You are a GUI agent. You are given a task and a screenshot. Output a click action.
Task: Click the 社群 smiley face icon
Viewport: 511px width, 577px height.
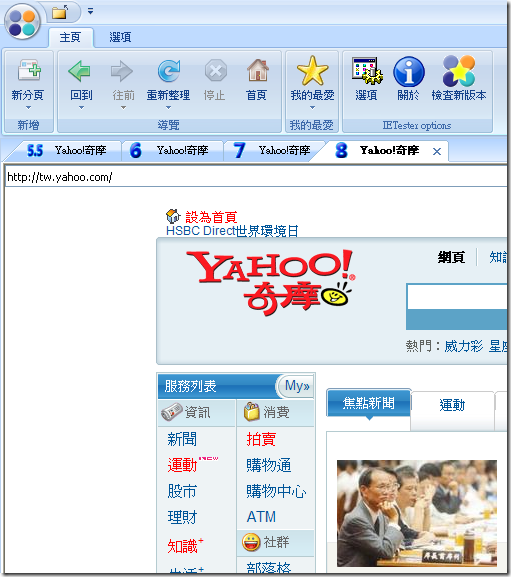point(251,542)
